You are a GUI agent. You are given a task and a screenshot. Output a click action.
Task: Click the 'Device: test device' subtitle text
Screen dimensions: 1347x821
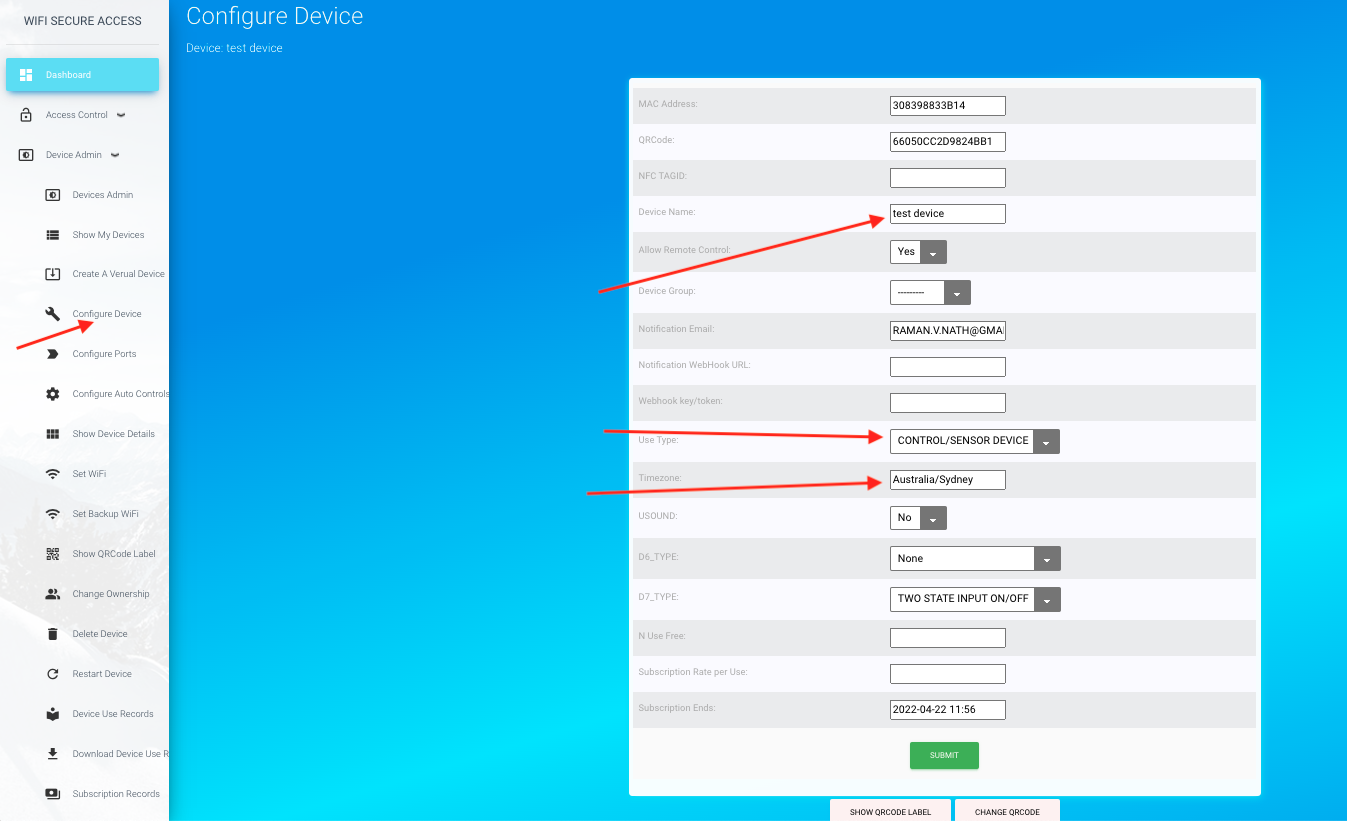(x=234, y=48)
